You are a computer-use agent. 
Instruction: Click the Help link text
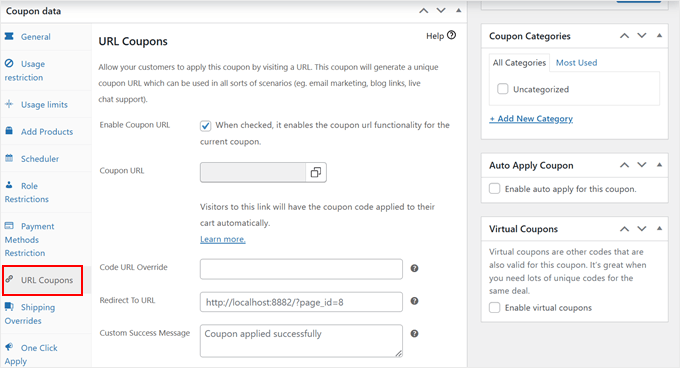(x=435, y=36)
